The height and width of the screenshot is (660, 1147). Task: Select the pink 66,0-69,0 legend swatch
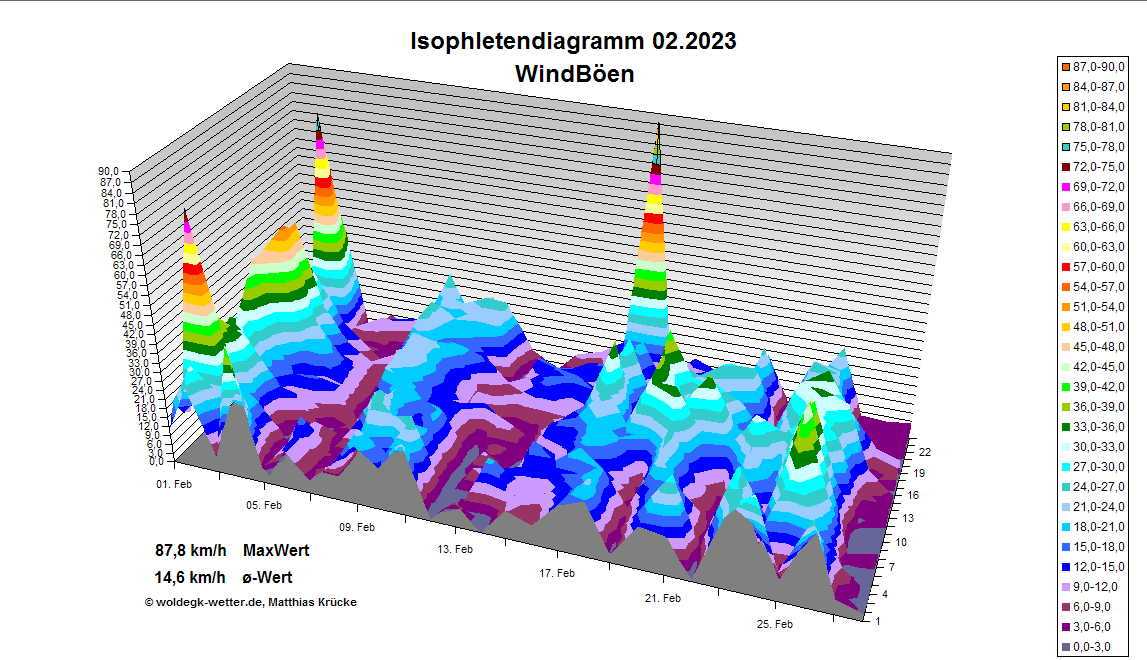(1066, 207)
